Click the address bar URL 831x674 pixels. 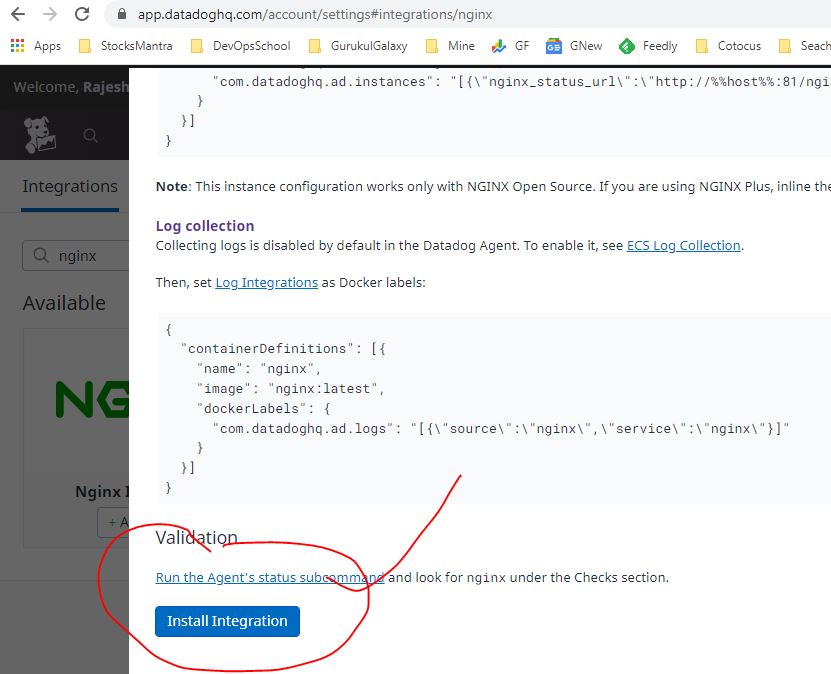pos(315,15)
